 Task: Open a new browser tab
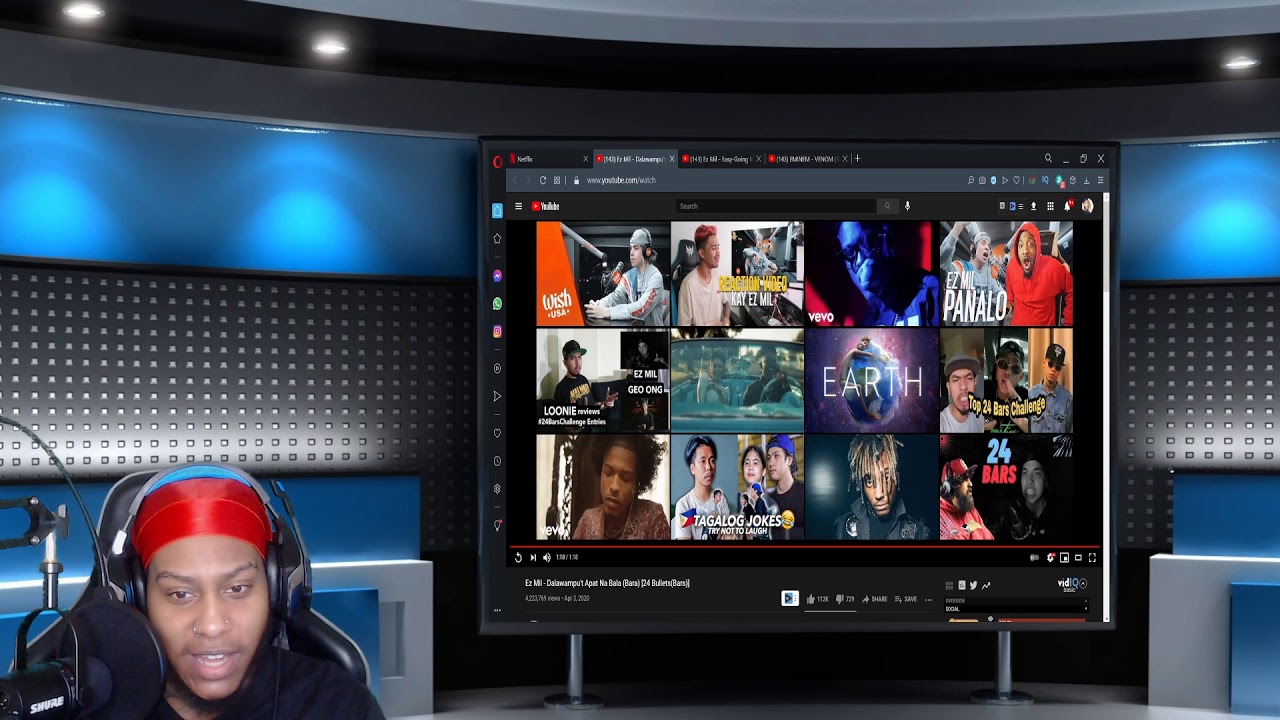[x=857, y=158]
